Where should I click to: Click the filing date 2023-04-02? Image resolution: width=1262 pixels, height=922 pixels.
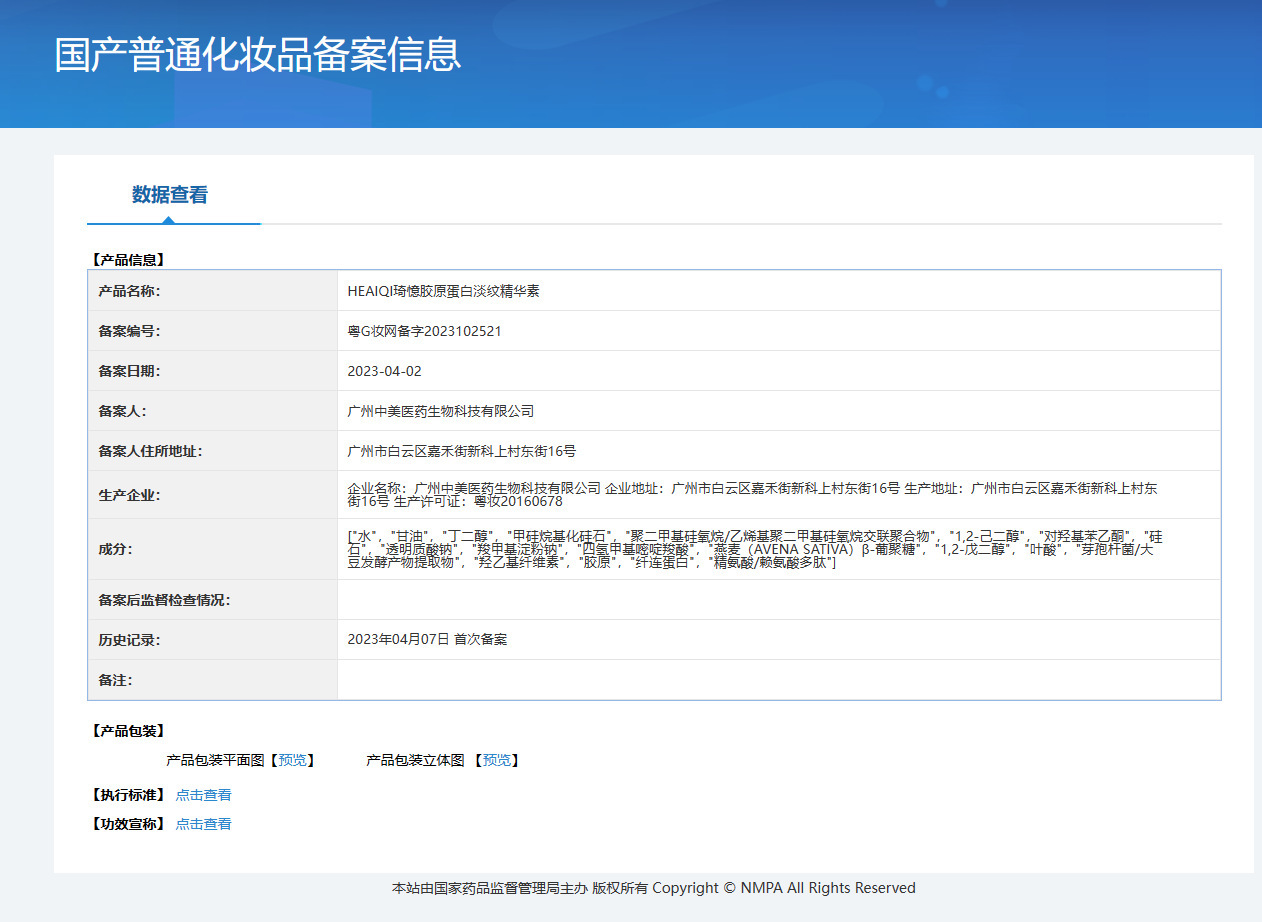(384, 371)
